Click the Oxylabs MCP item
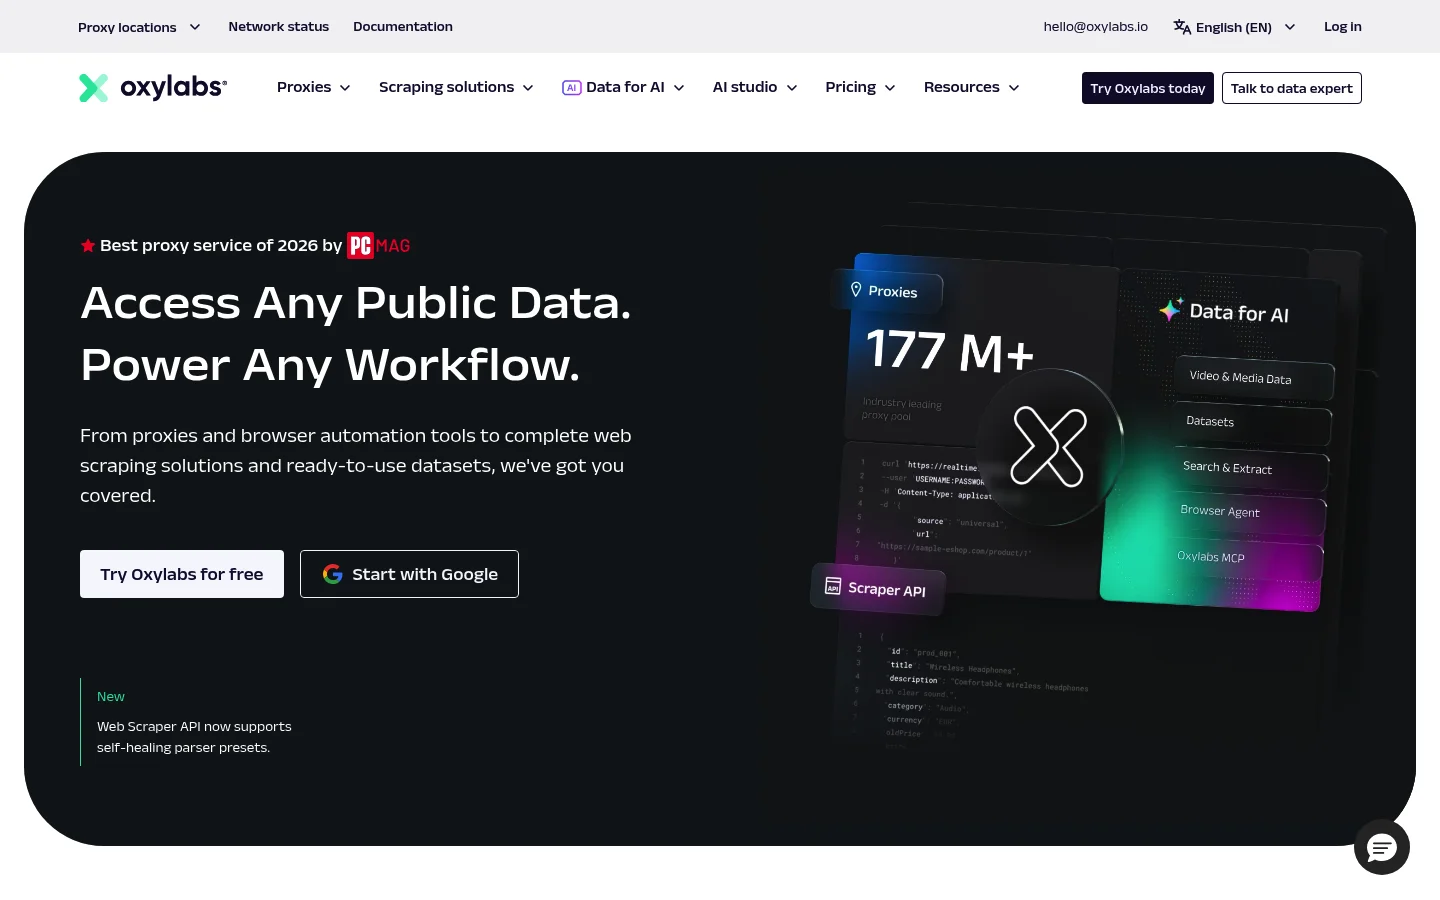Image resolution: width=1440 pixels, height=900 pixels. [1246, 558]
